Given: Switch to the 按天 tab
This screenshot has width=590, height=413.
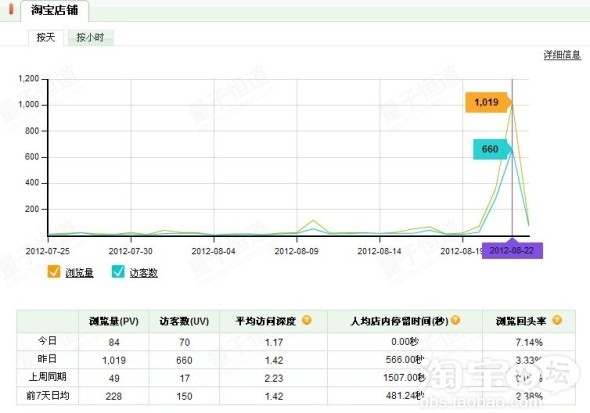Looking at the screenshot, I should click(x=46, y=37).
